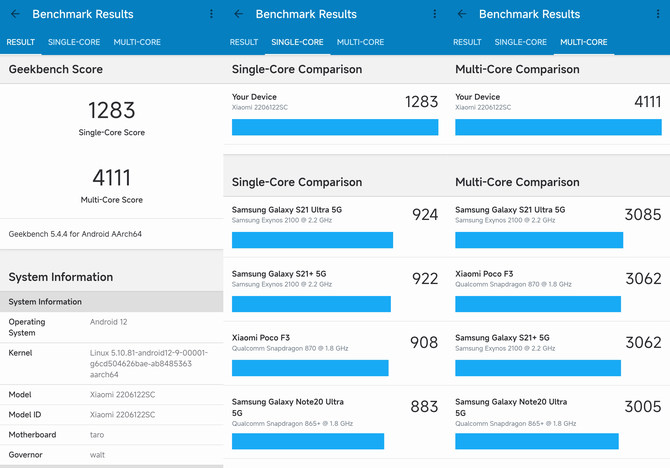Tap the back arrow in the right panel

461,14
